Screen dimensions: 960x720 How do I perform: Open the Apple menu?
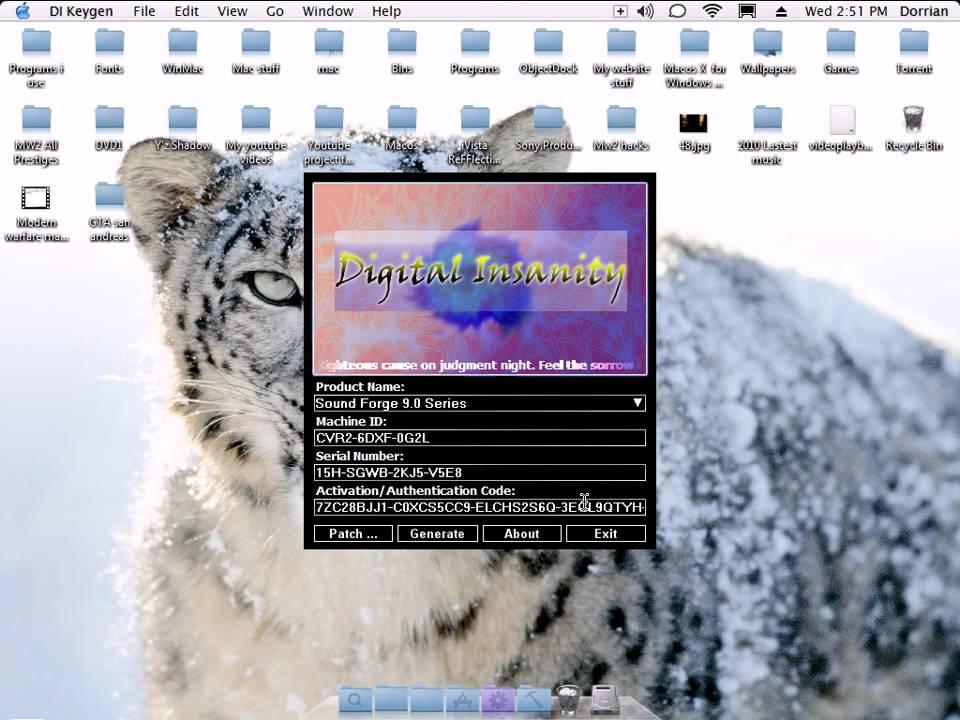23,11
